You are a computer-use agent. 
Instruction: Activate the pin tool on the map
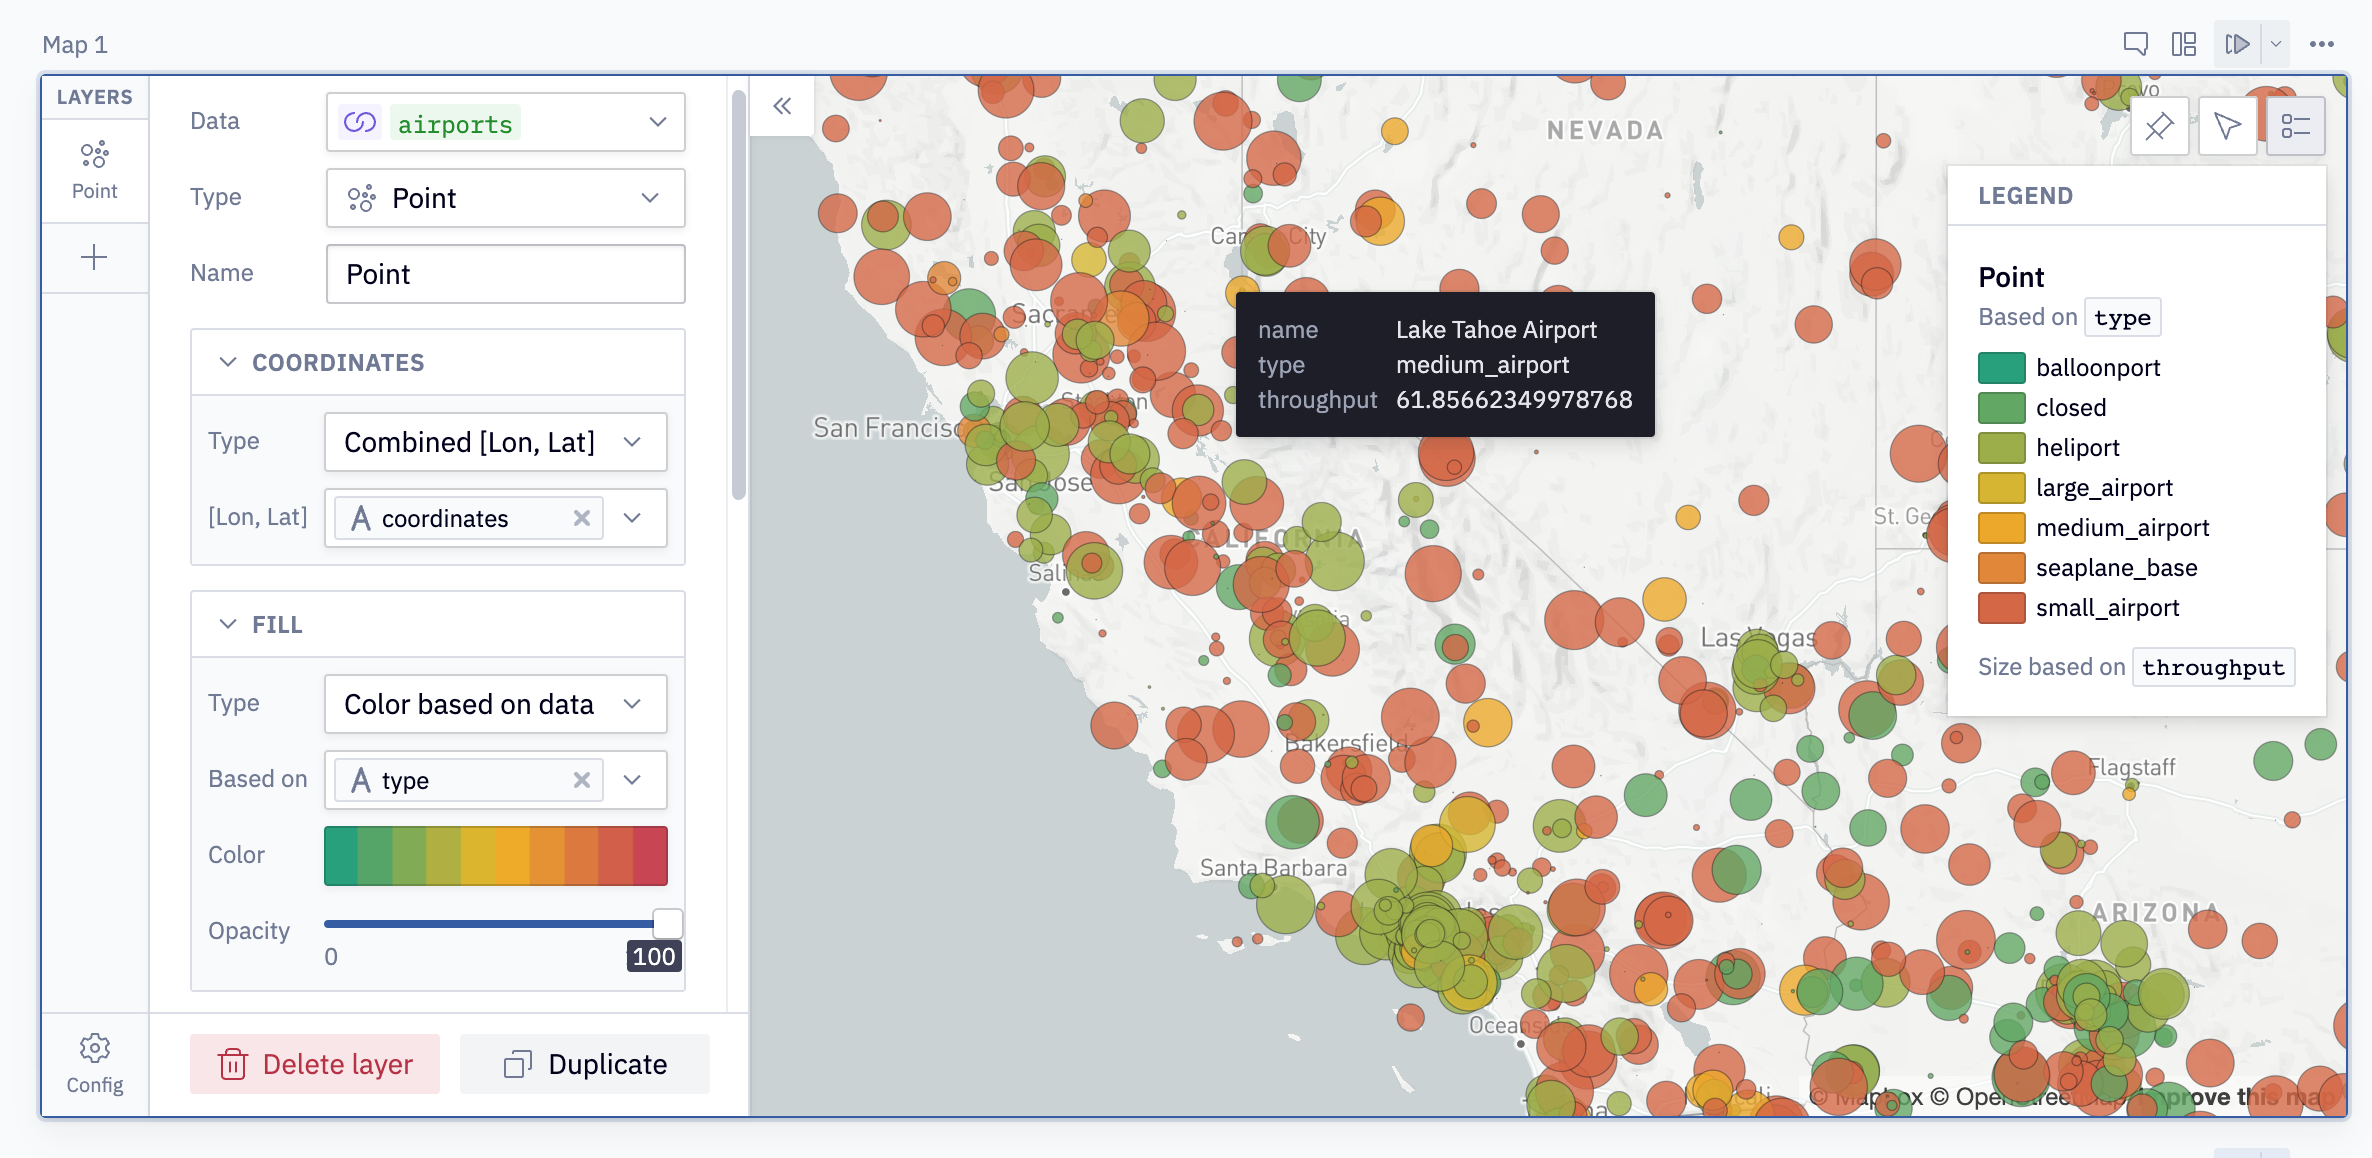pyautogui.click(x=2160, y=125)
